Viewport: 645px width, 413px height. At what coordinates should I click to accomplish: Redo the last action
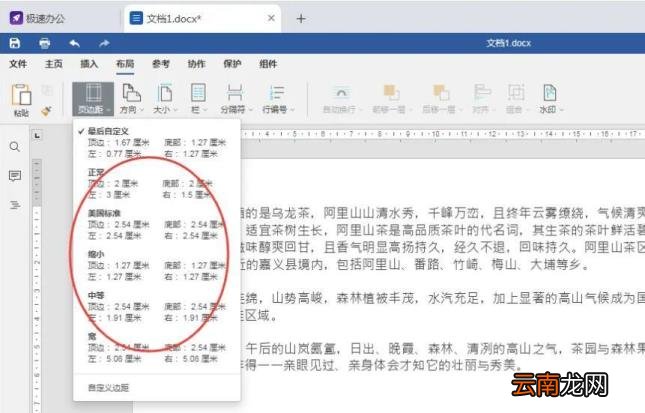click(104, 43)
